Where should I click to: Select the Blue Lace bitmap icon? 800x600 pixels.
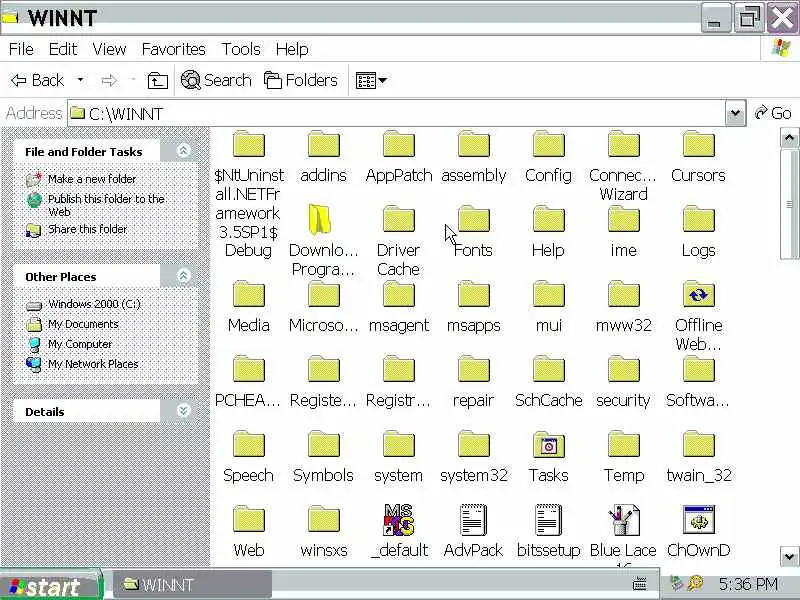click(x=623, y=519)
